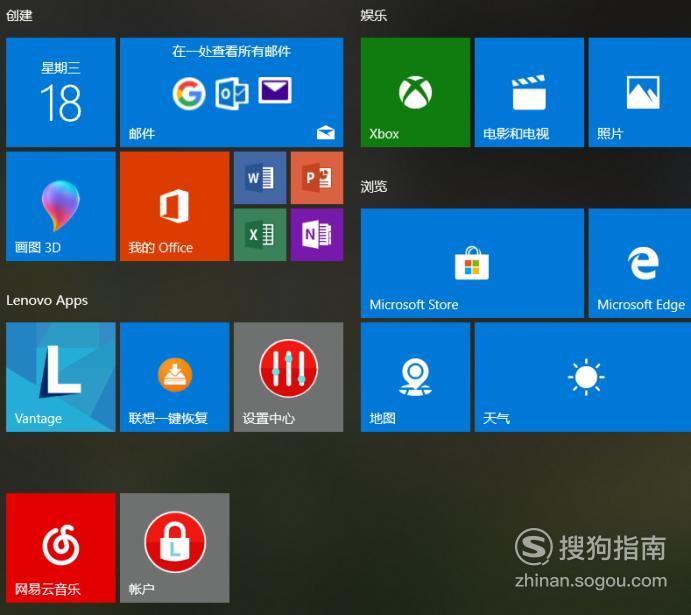Click the Outlook icon in mail tile
This screenshot has height=615, width=691.
tap(232, 93)
